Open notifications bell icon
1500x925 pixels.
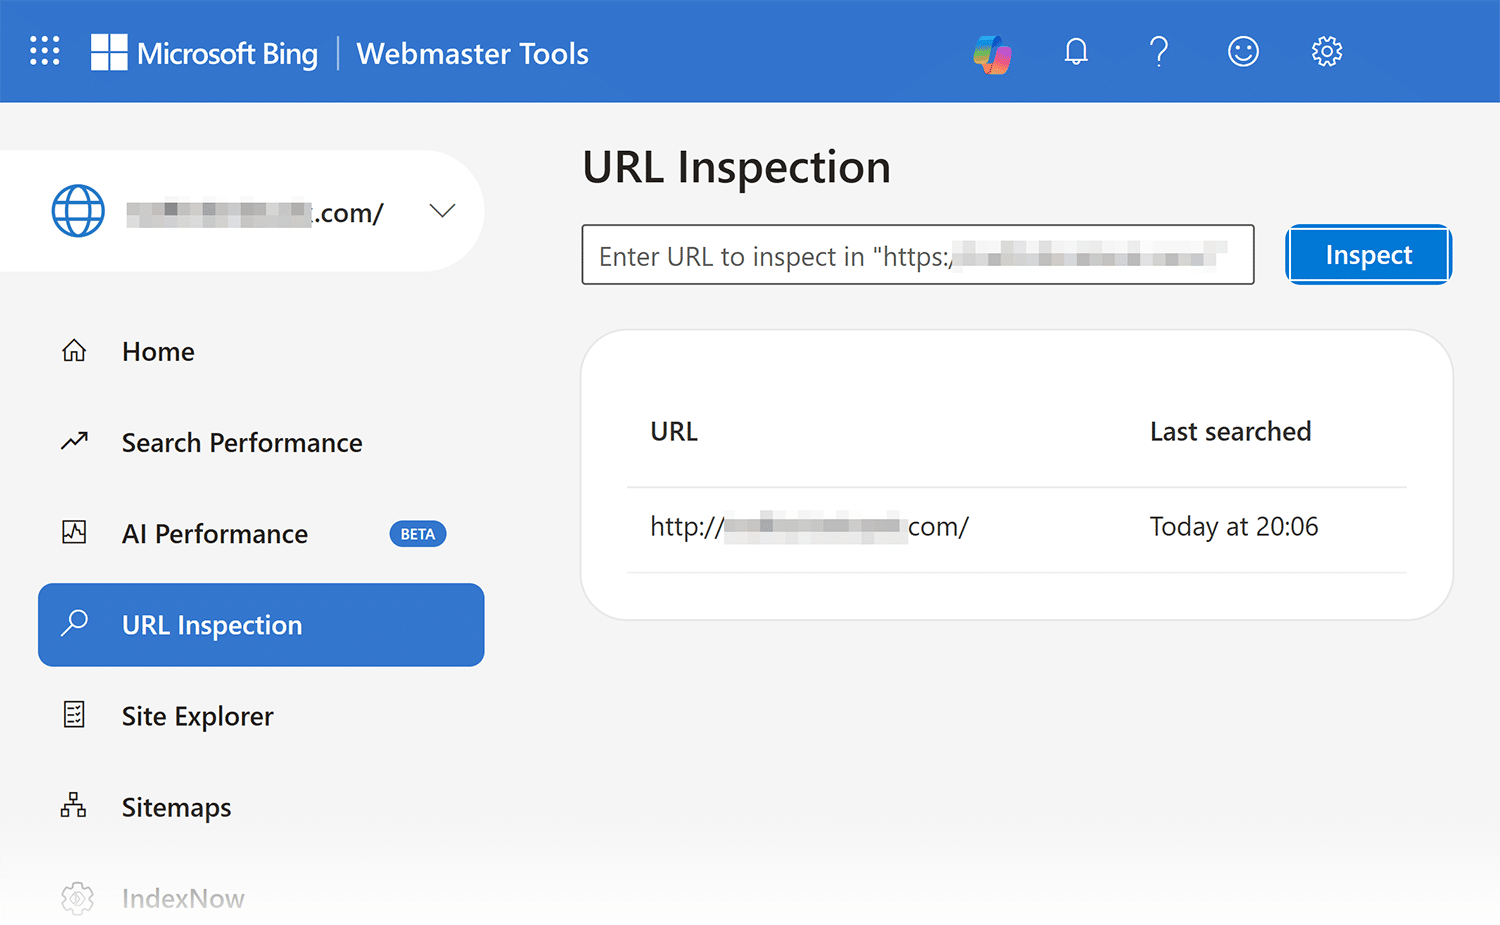[x=1076, y=51]
